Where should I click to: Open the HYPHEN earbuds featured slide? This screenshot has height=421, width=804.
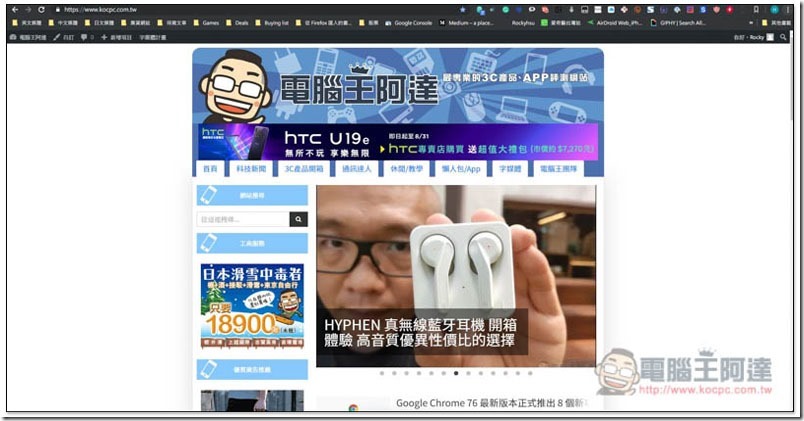point(456,276)
